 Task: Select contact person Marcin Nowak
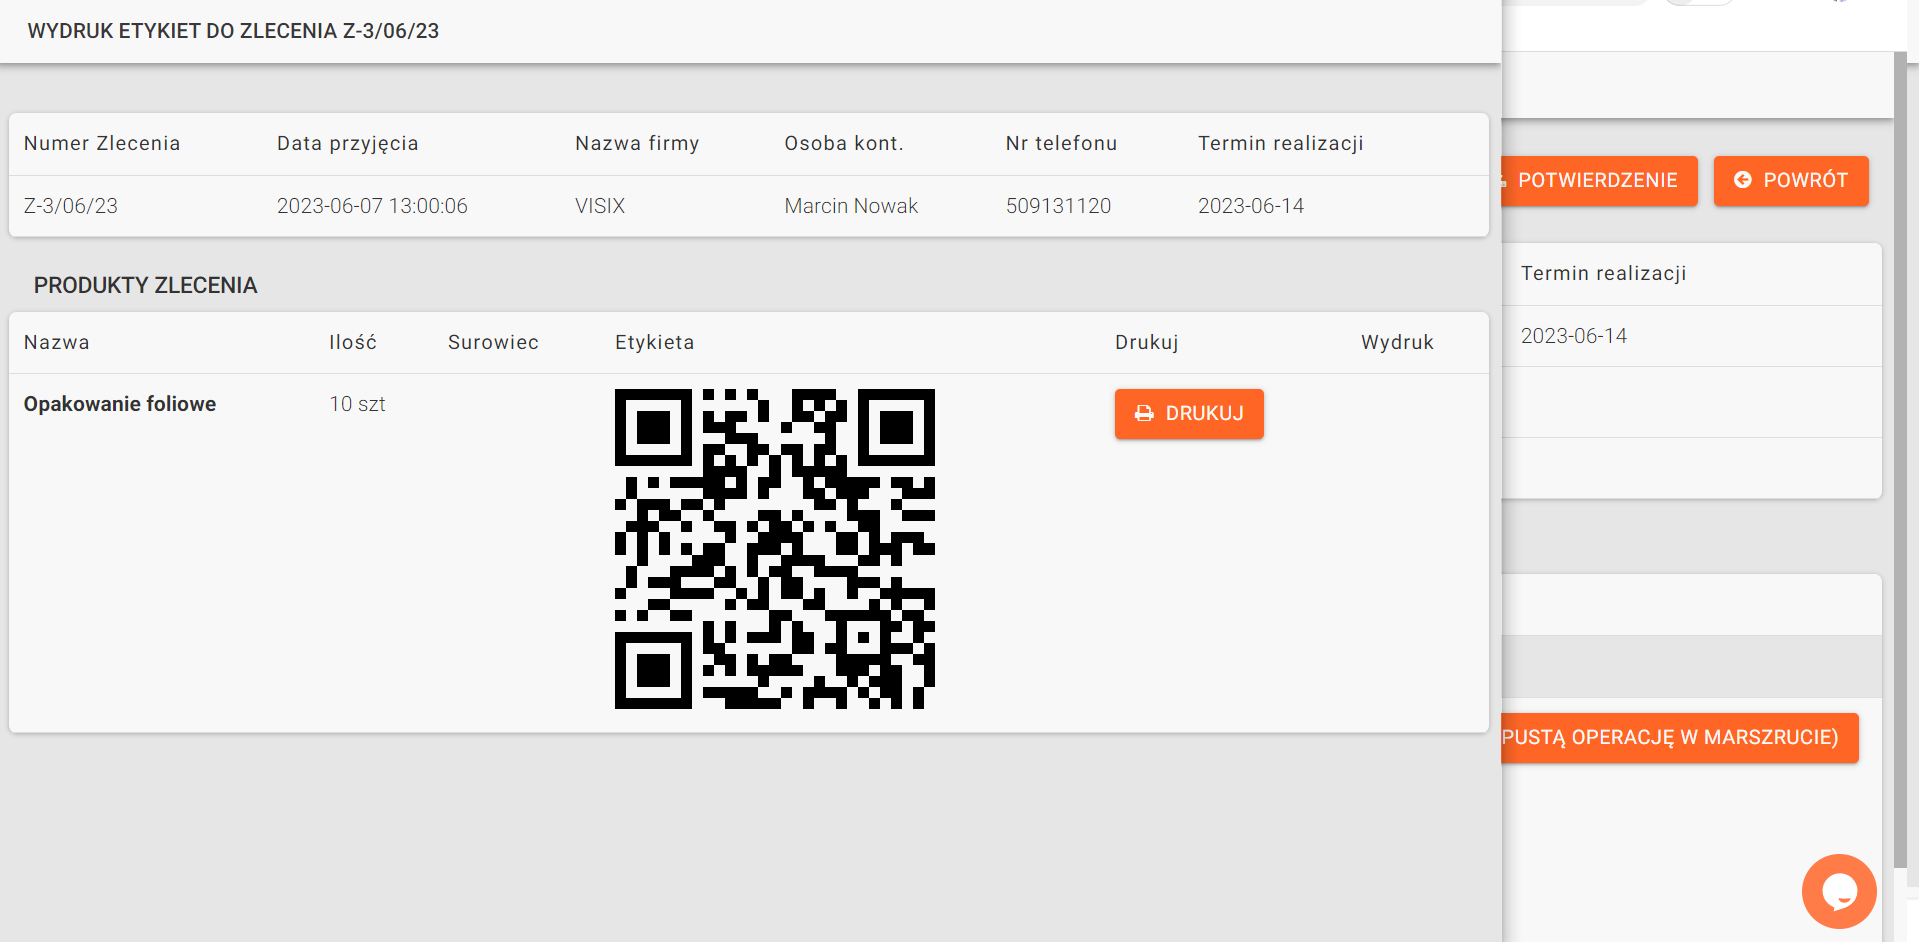point(851,206)
